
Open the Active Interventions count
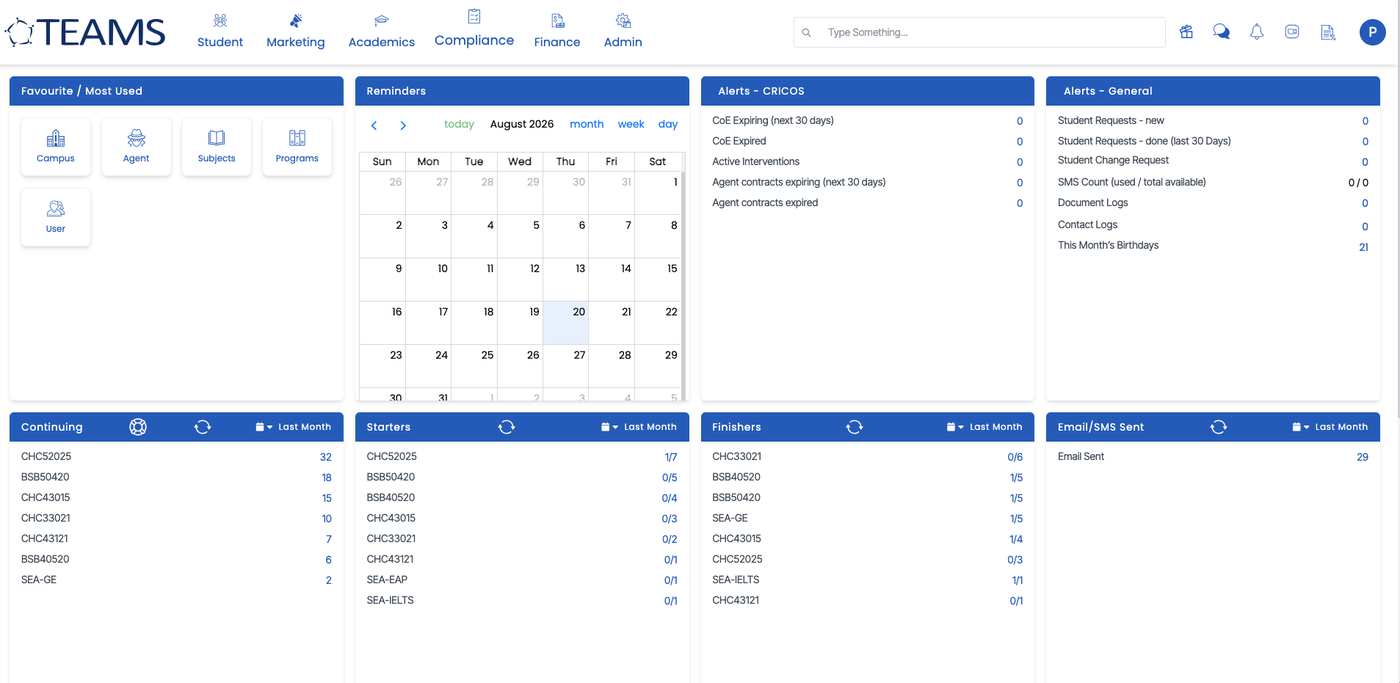(x=1020, y=162)
